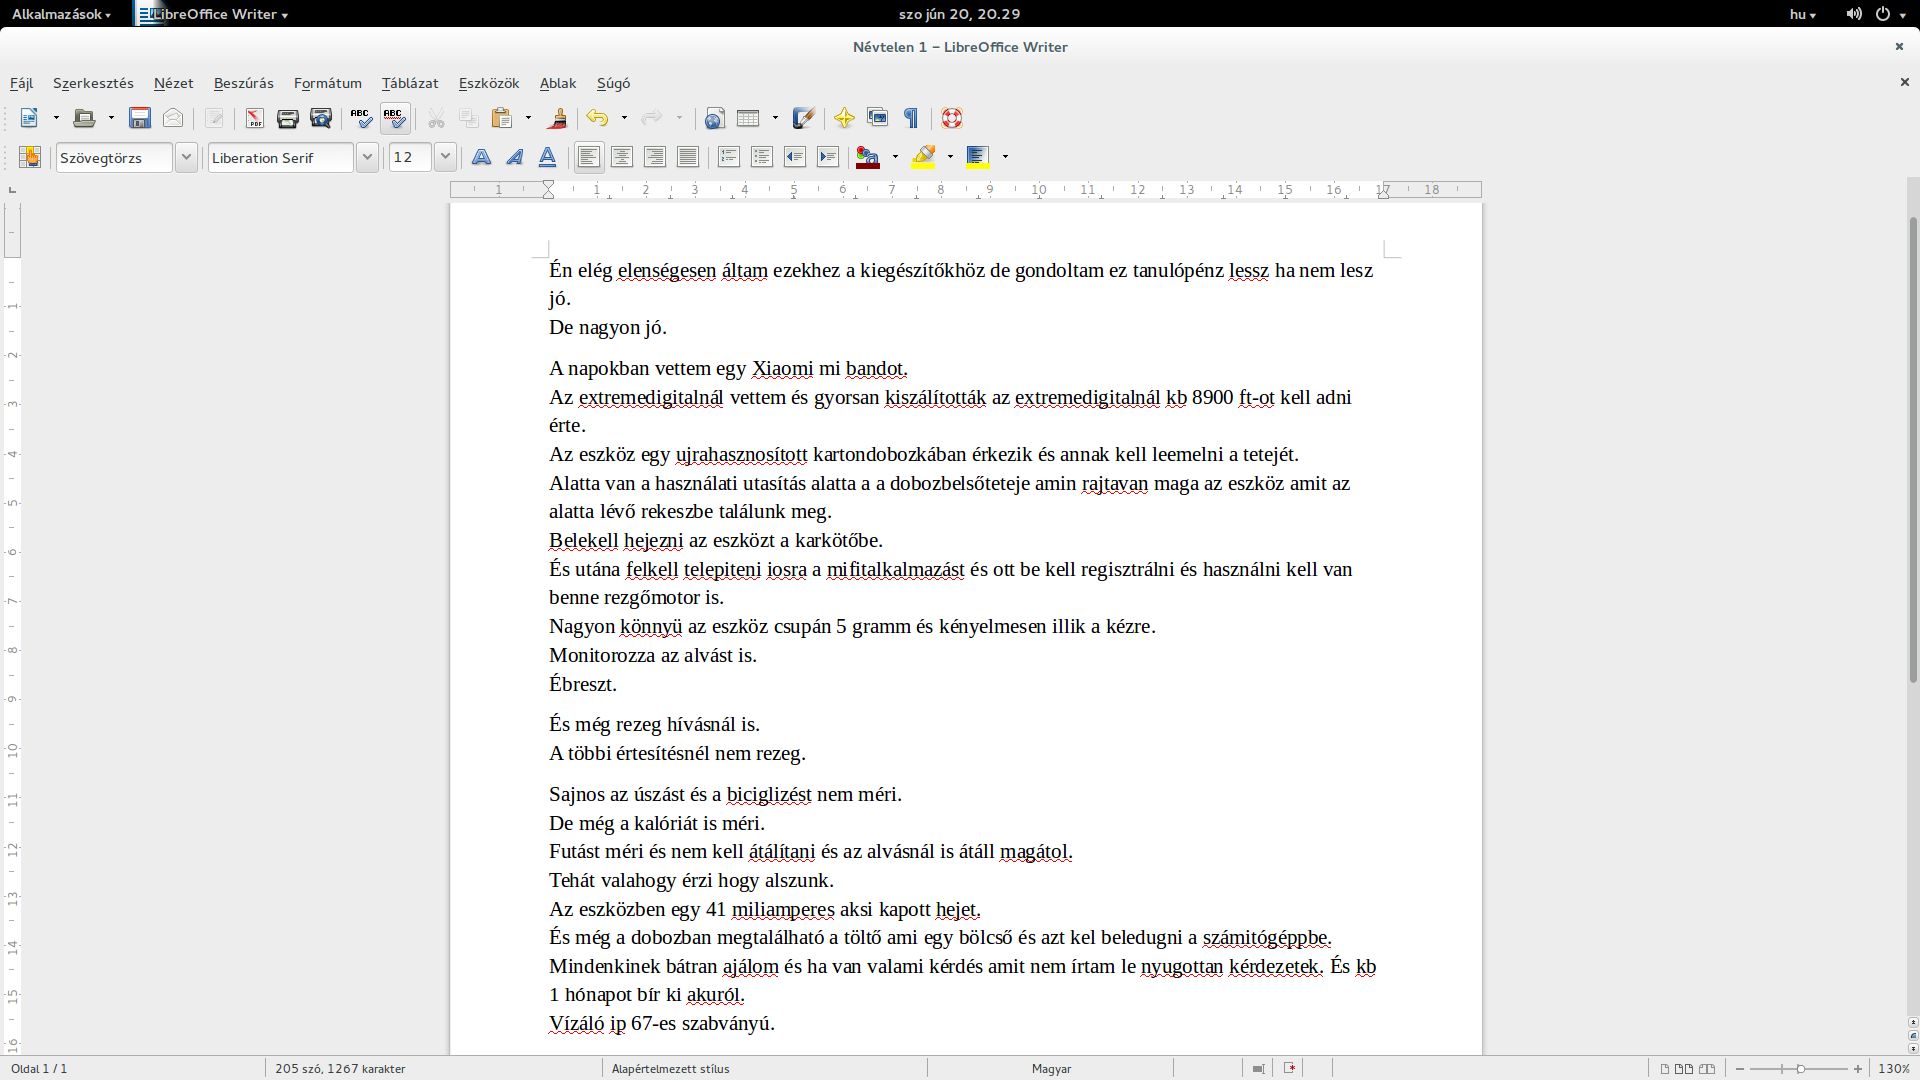The height and width of the screenshot is (1080, 1920).
Task: Open the Beszúrás menu
Action: (243, 83)
